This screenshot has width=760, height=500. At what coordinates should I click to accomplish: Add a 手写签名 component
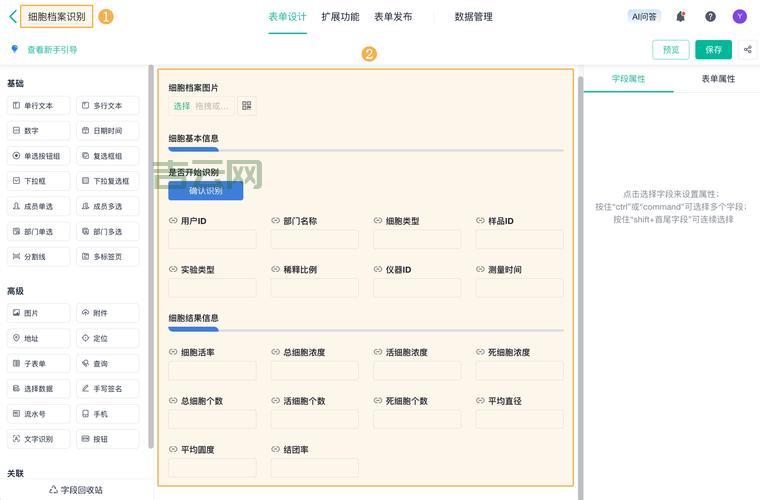click(x=108, y=389)
